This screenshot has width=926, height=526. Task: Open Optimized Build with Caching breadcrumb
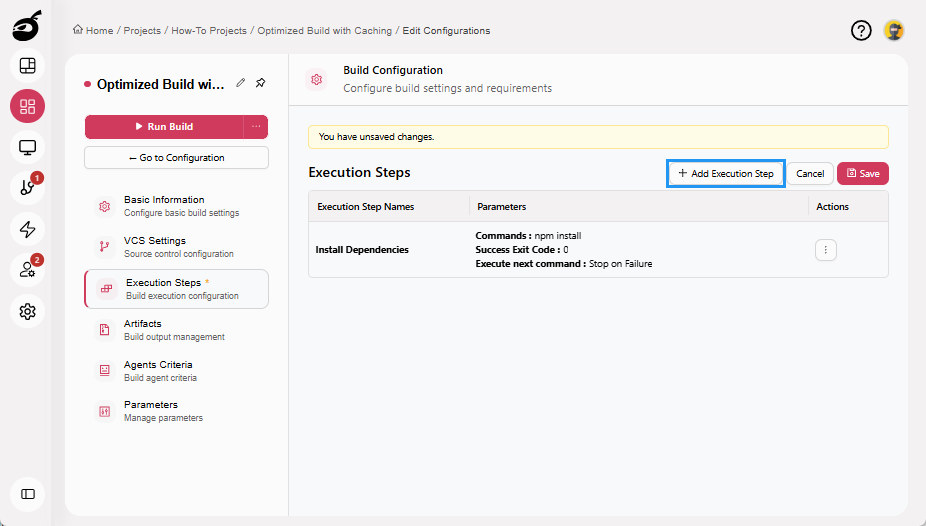coord(324,31)
